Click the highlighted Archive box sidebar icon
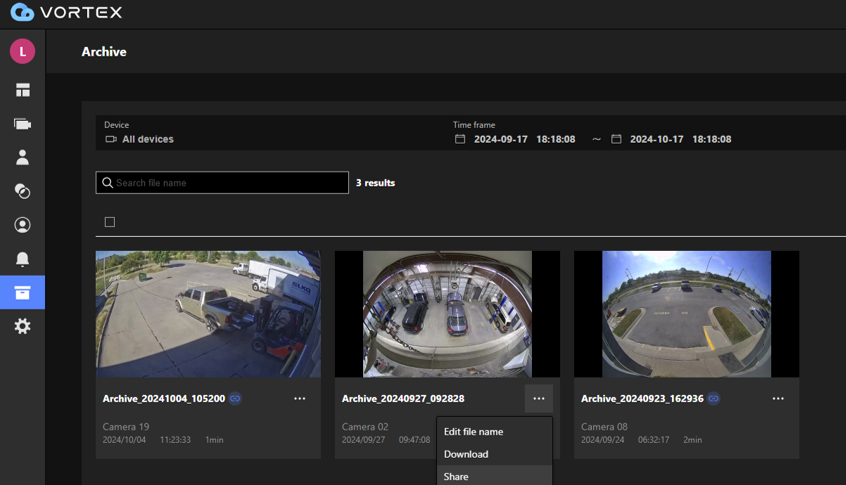Image resolution: width=846 pixels, height=485 pixels. [22, 293]
